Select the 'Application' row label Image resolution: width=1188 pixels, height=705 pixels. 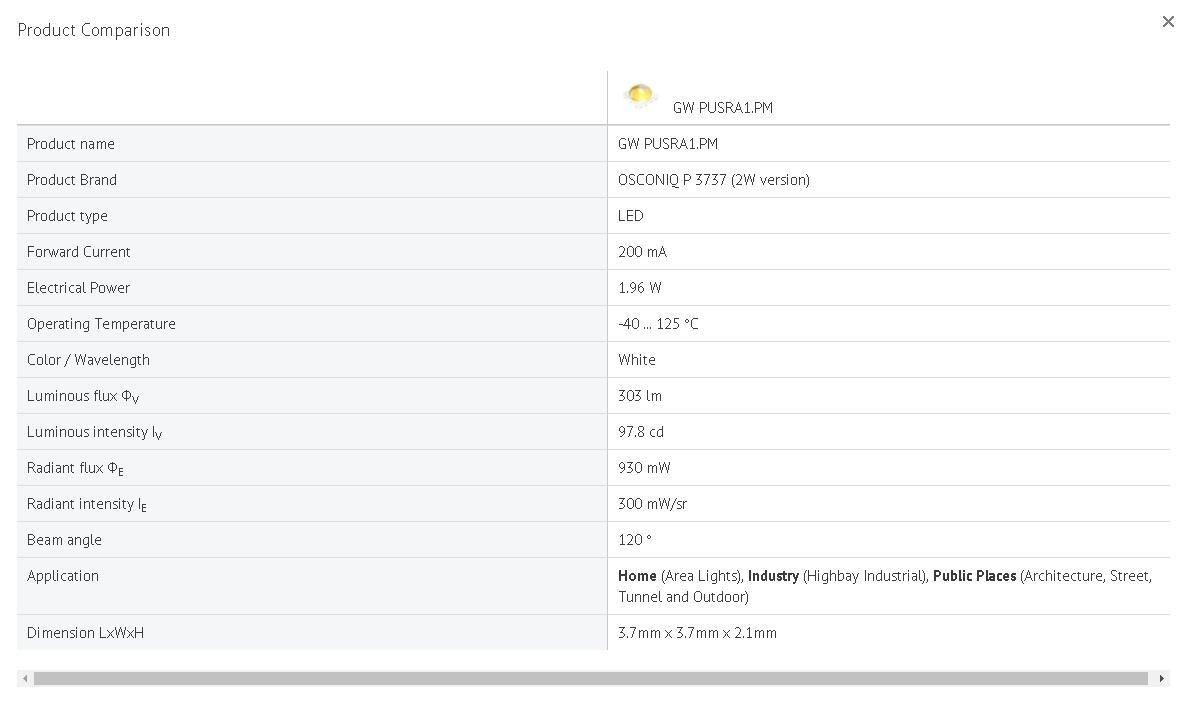click(x=62, y=576)
